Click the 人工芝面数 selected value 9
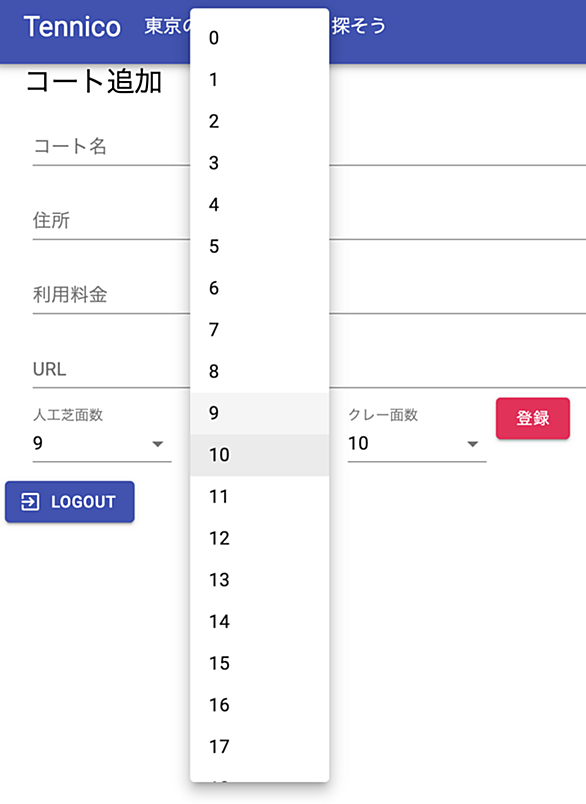 38,443
